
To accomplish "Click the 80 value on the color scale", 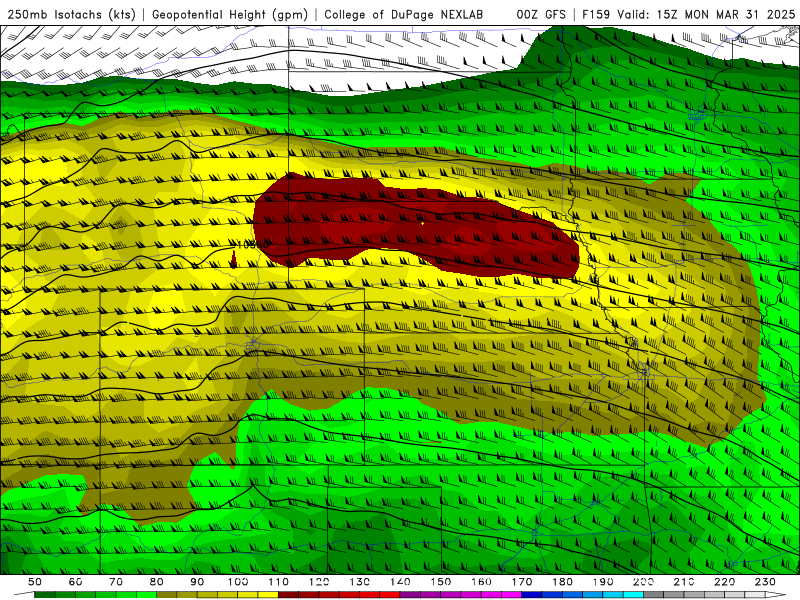I will pyautogui.click(x=157, y=582).
